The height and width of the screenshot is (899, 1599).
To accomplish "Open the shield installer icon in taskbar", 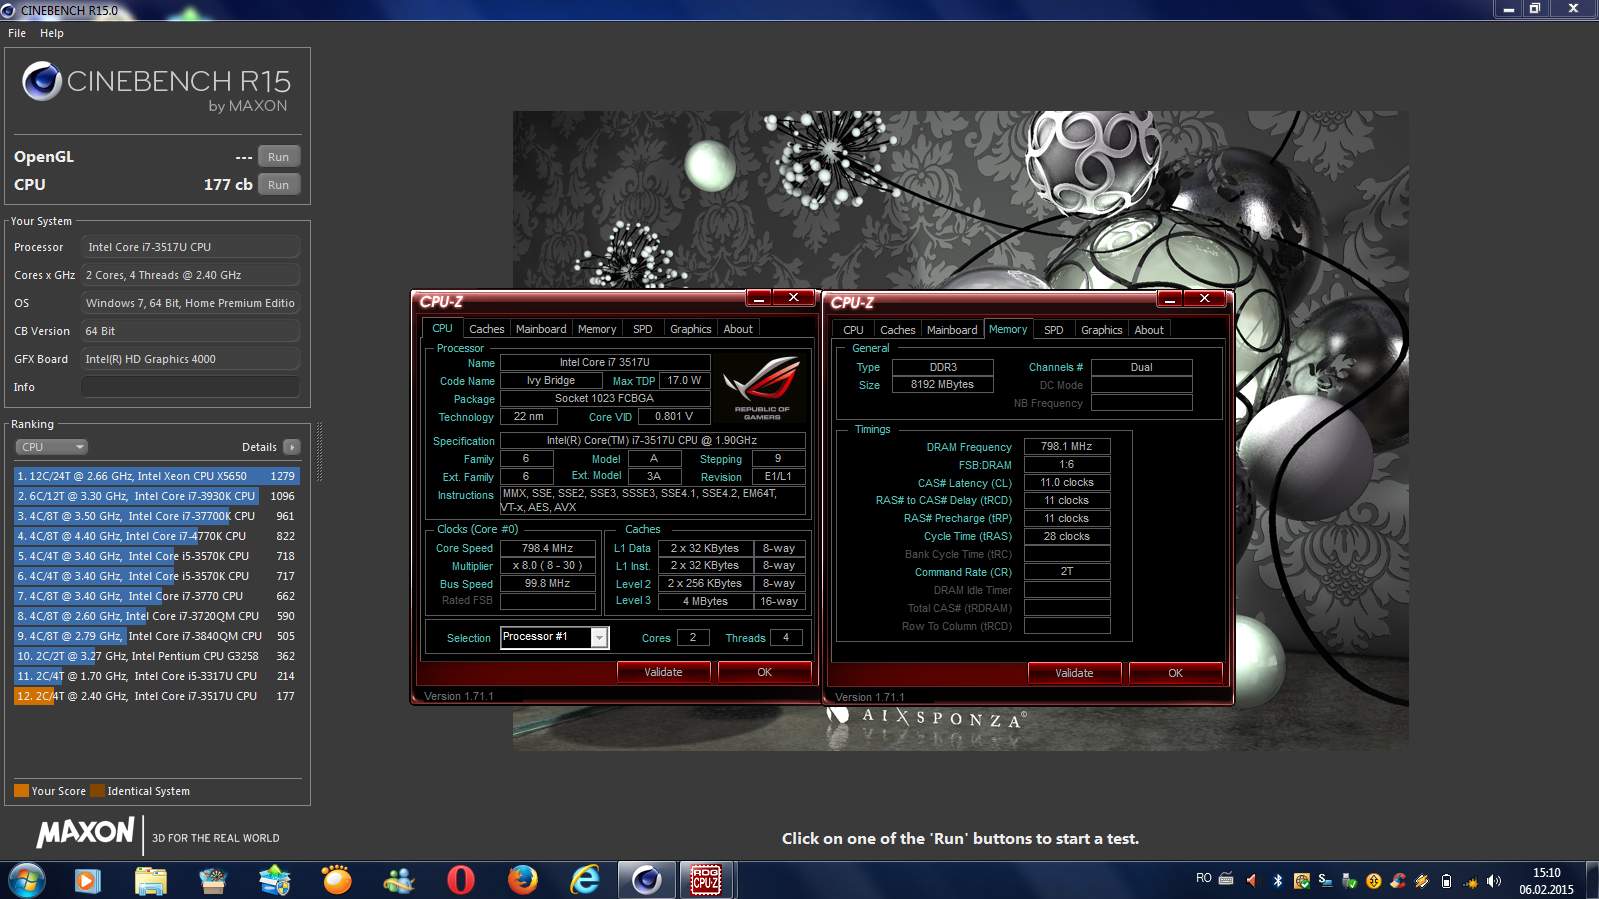I will (274, 880).
